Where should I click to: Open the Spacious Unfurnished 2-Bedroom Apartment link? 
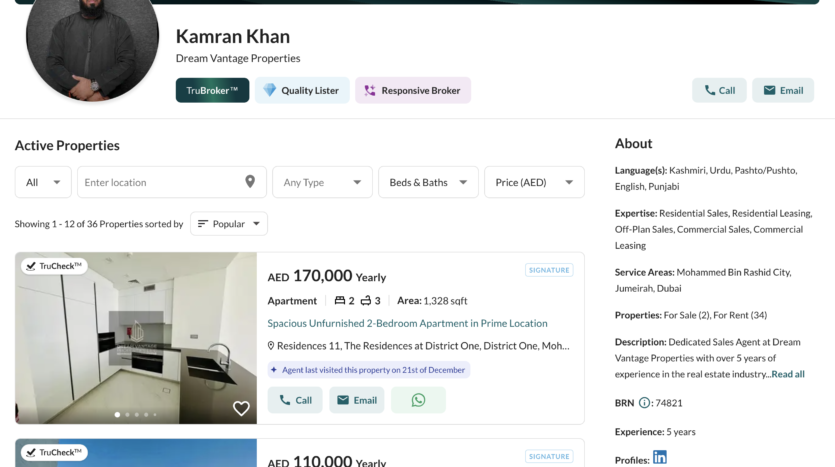coord(407,323)
